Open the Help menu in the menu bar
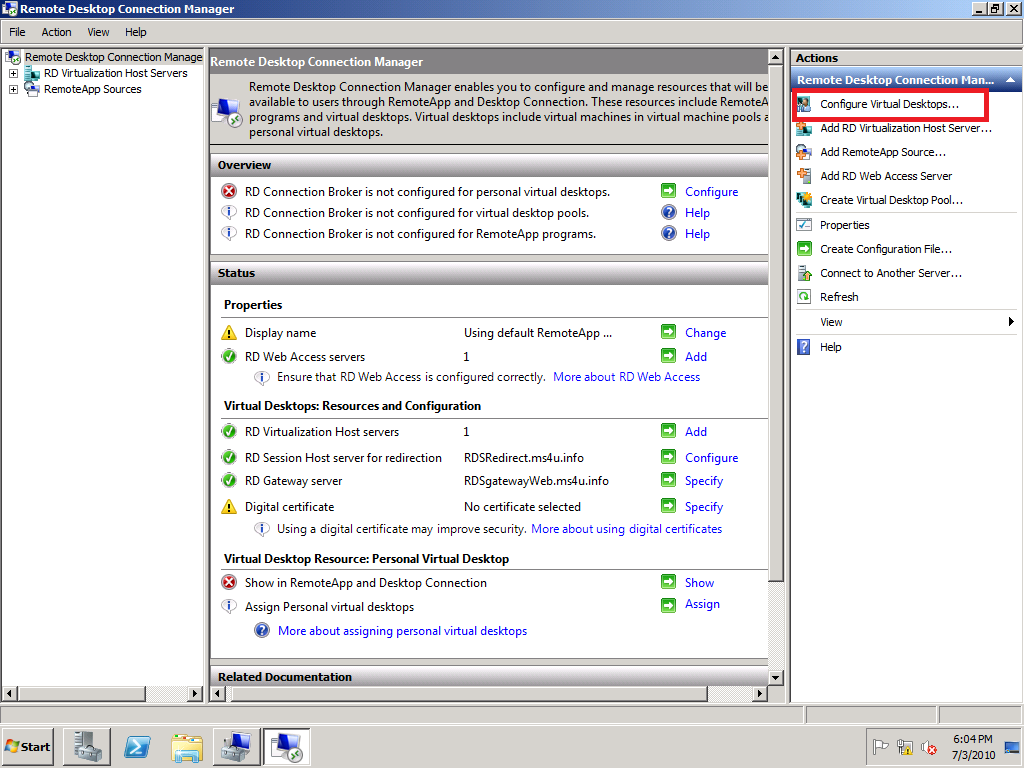This screenshot has width=1024, height=768. [x=136, y=32]
